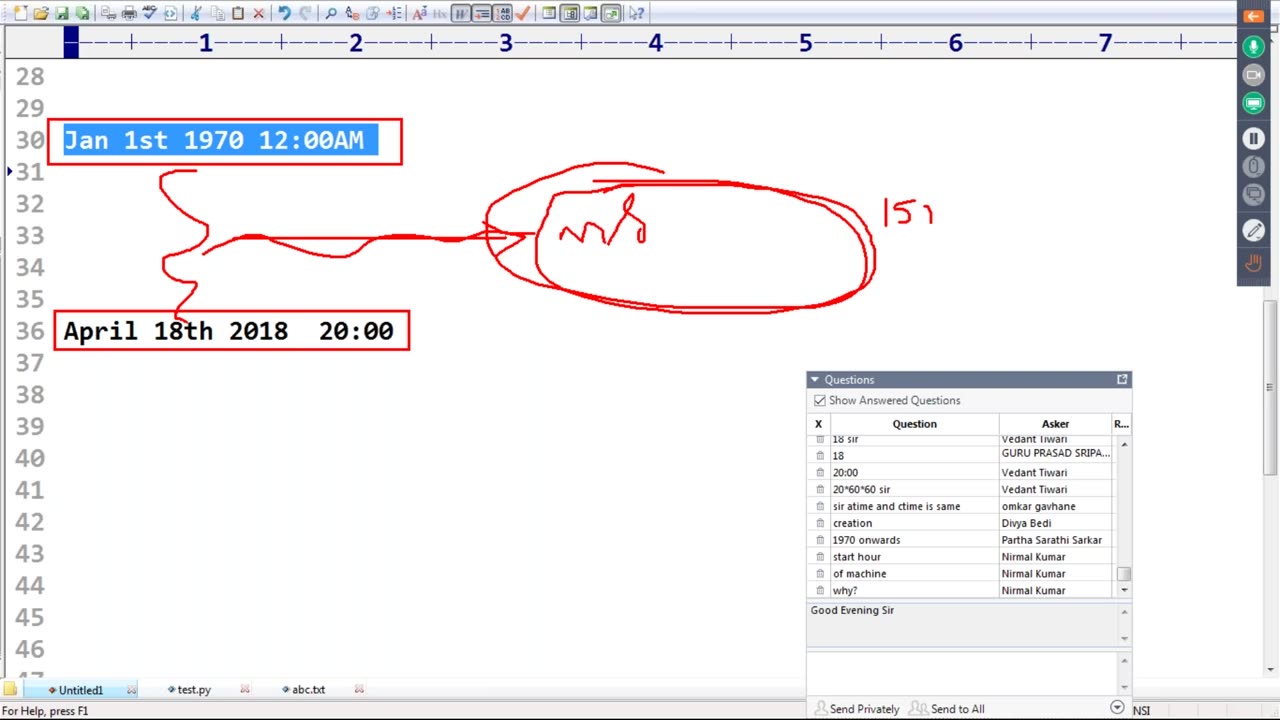Open the pen drawing tools
Screen dimensions: 1280x720
tap(1253, 231)
